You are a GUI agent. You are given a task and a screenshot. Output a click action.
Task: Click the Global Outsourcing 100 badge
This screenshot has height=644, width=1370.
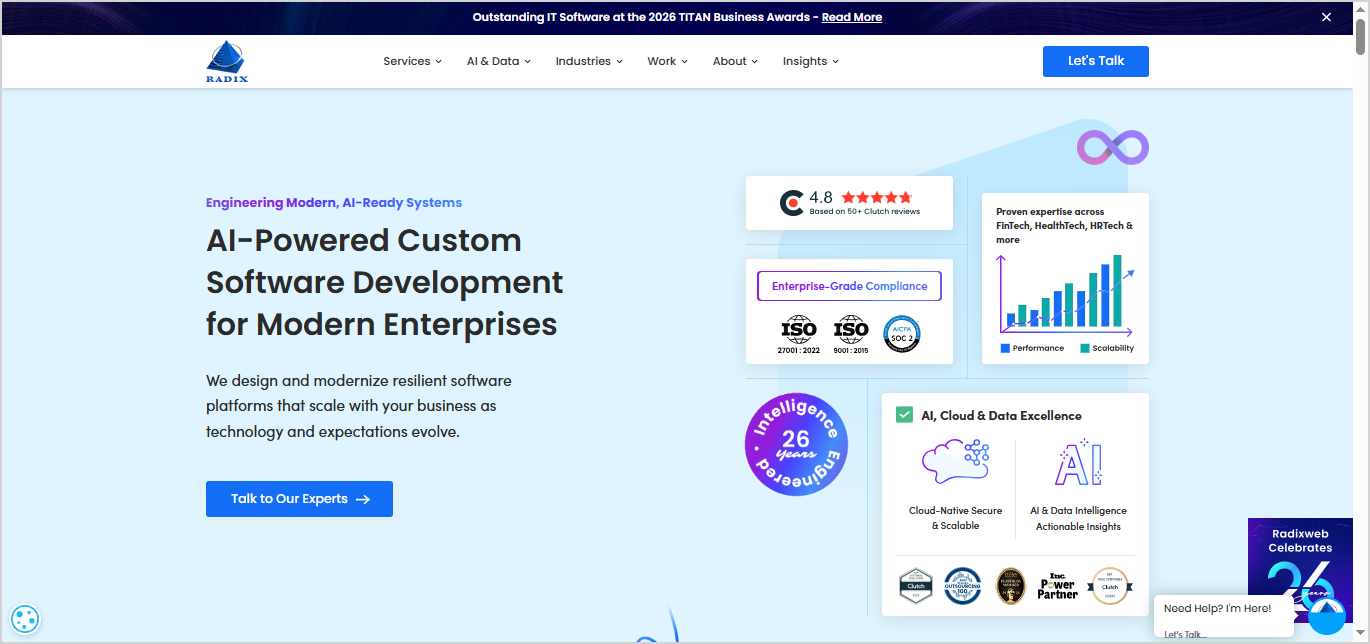point(963,586)
